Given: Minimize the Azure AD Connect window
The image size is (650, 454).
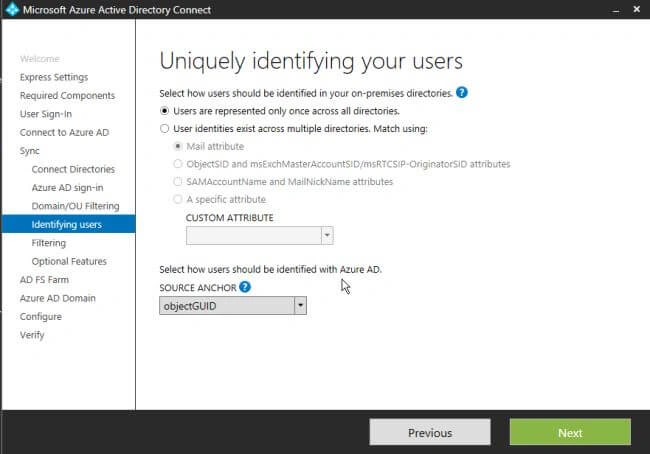Looking at the screenshot, I should pyautogui.click(x=616, y=10).
